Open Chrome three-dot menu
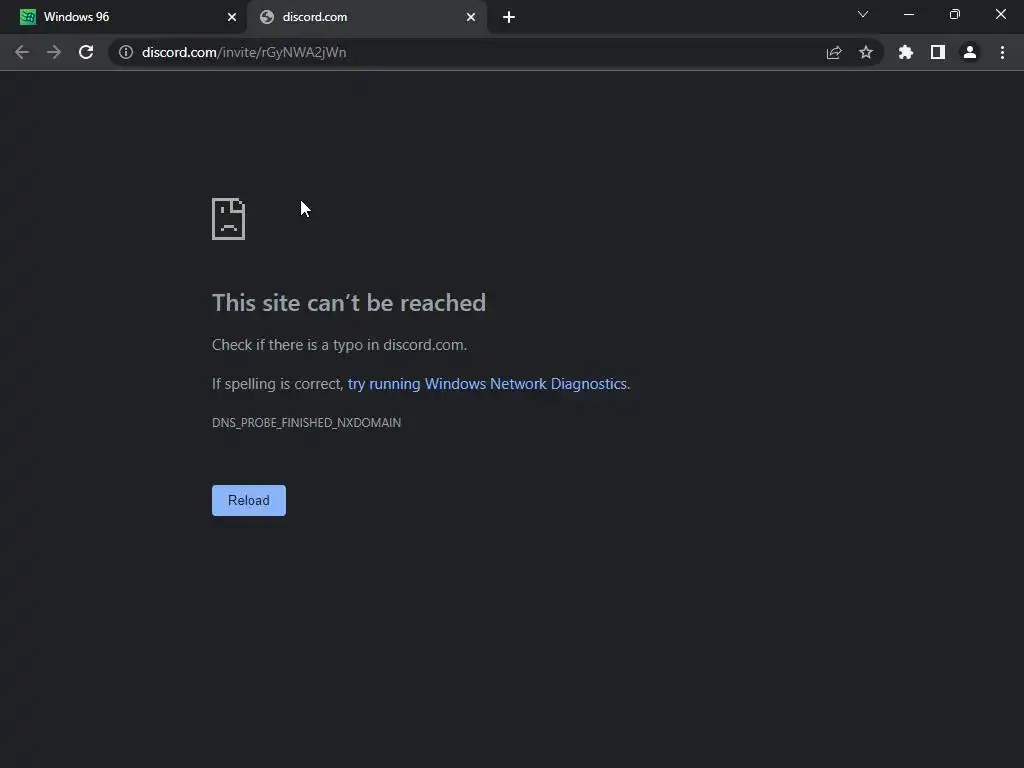Screen dimensions: 1024x768 [x=1002, y=52]
